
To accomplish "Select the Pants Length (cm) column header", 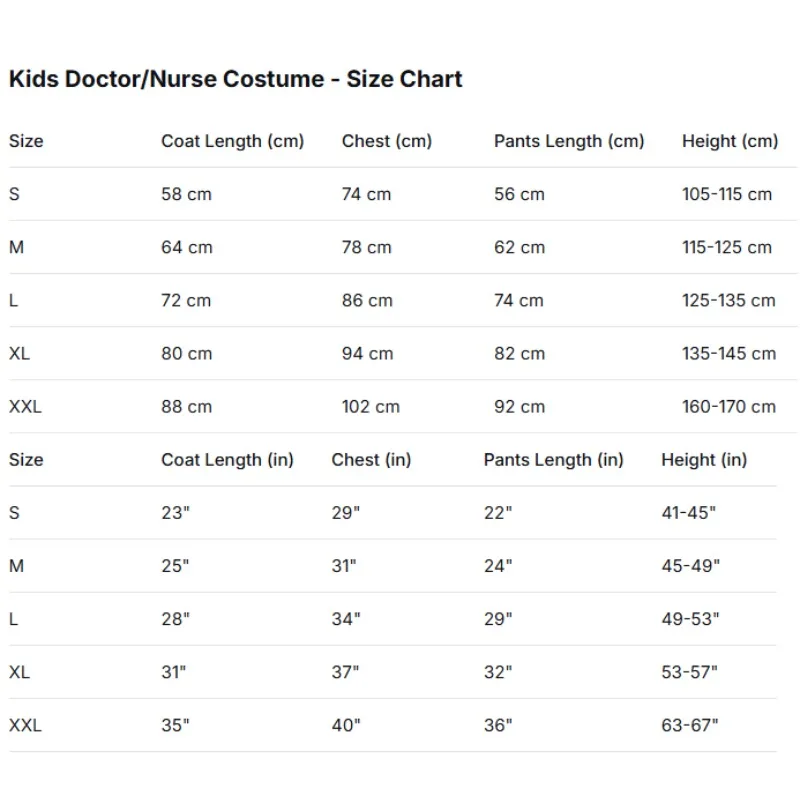I will (569, 141).
